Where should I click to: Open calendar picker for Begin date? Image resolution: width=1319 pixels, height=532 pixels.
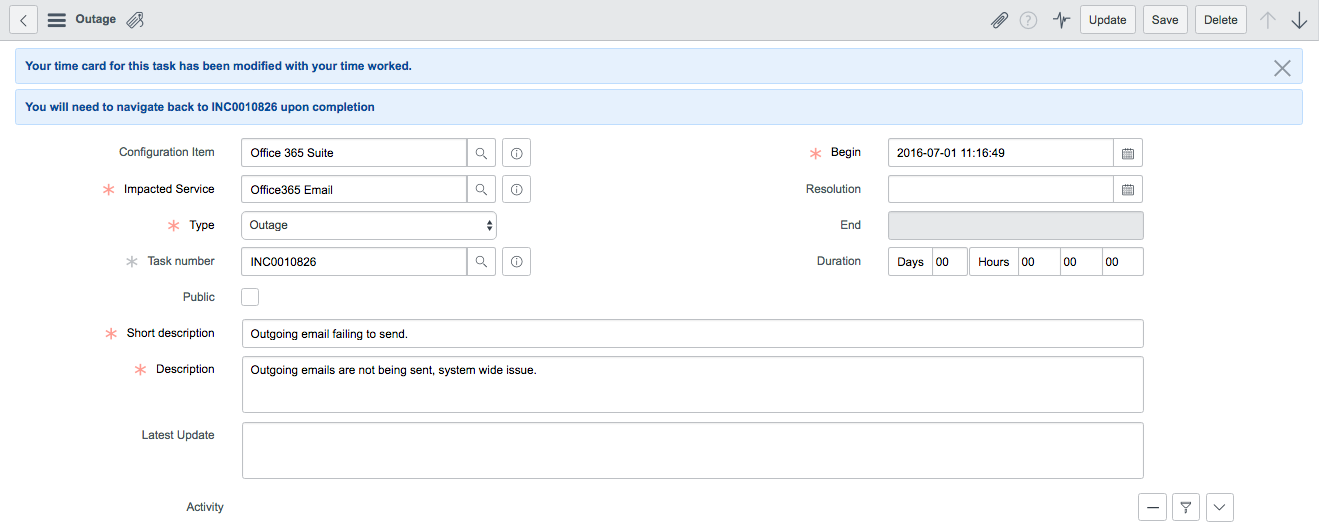pyautogui.click(x=1128, y=153)
